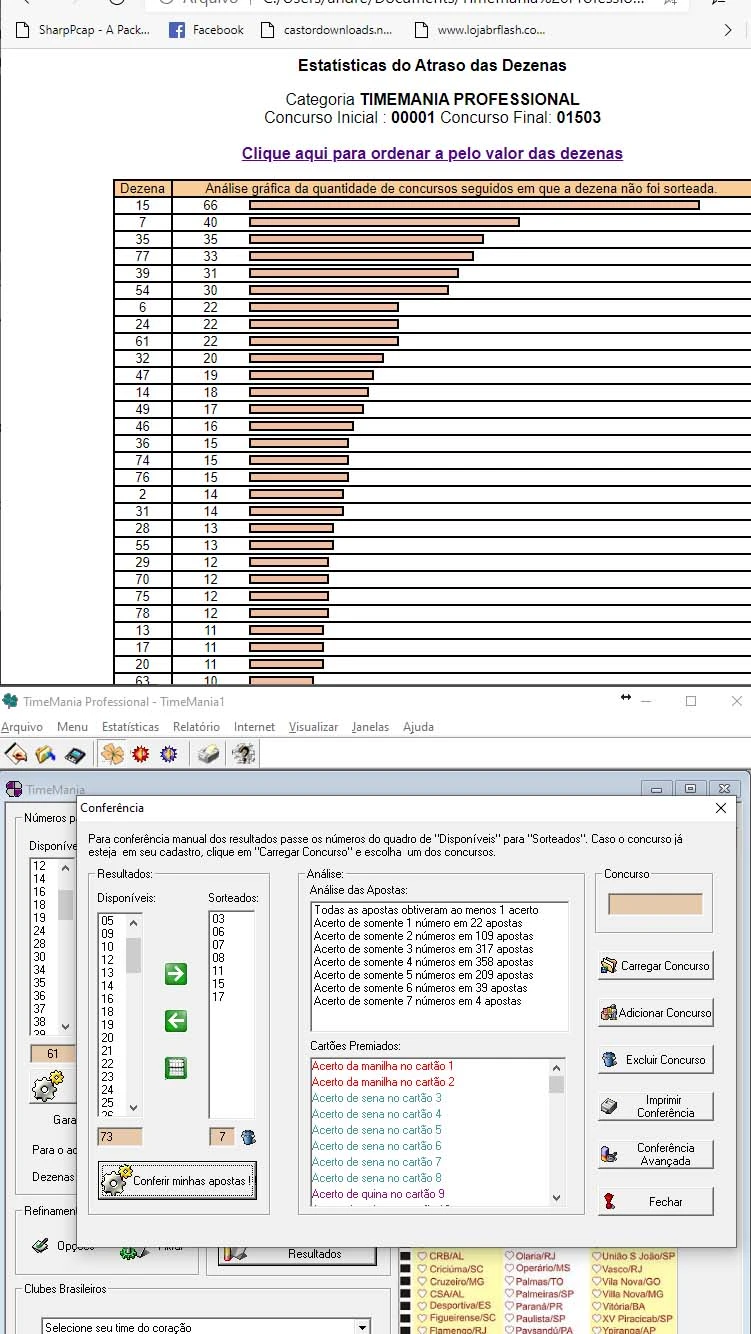Click the Cartões Premiados scrollbar up arrow

(x=557, y=1067)
